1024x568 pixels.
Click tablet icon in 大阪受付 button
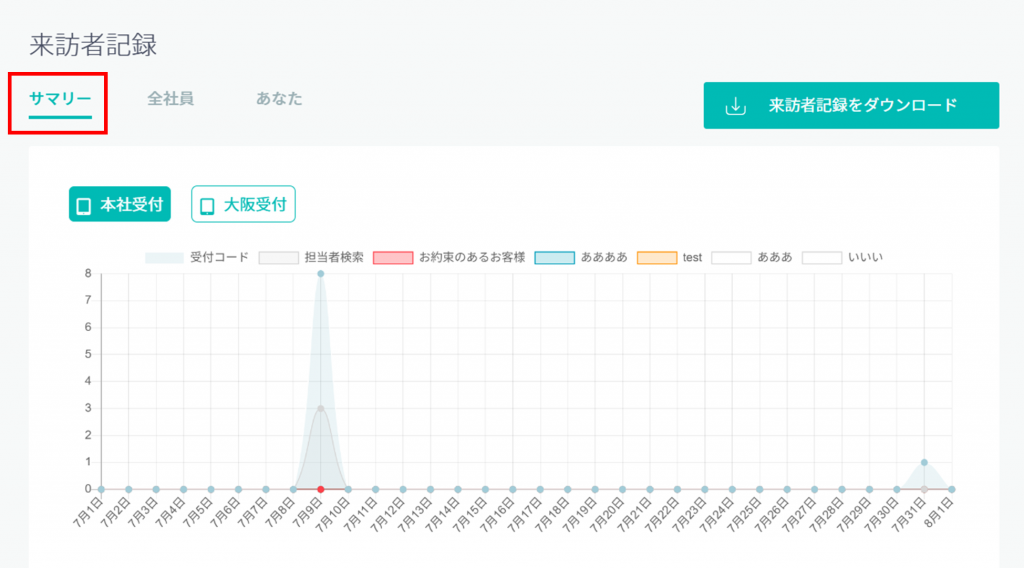[207, 206]
